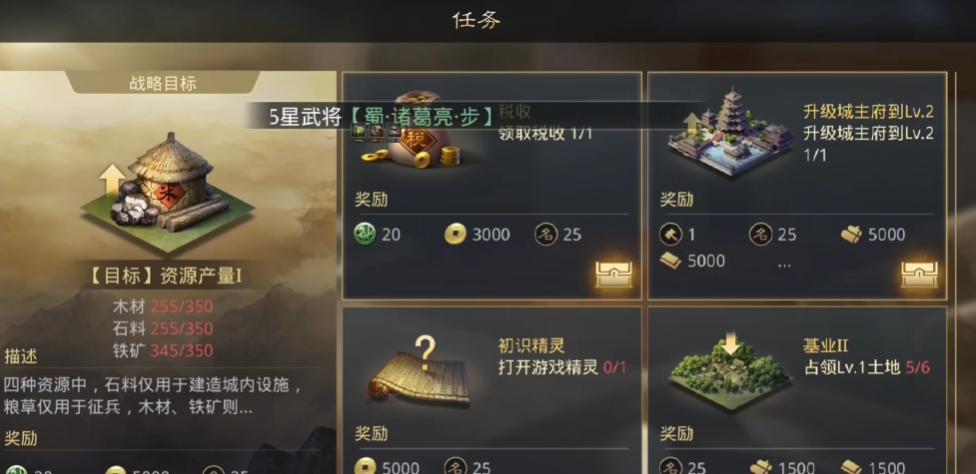
Task: Open the 基业II land occupation task
Action: coord(797,390)
